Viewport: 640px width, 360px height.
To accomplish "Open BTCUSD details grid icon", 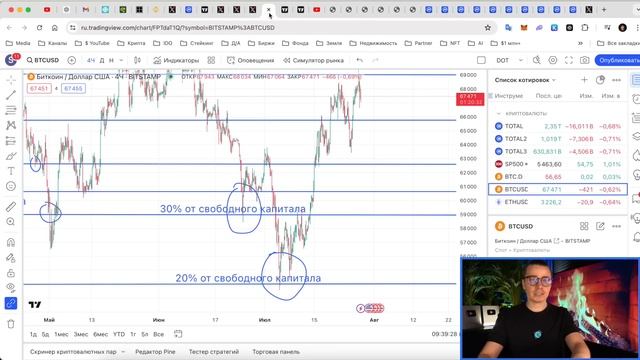I will pyautogui.click(x=584, y=226).
